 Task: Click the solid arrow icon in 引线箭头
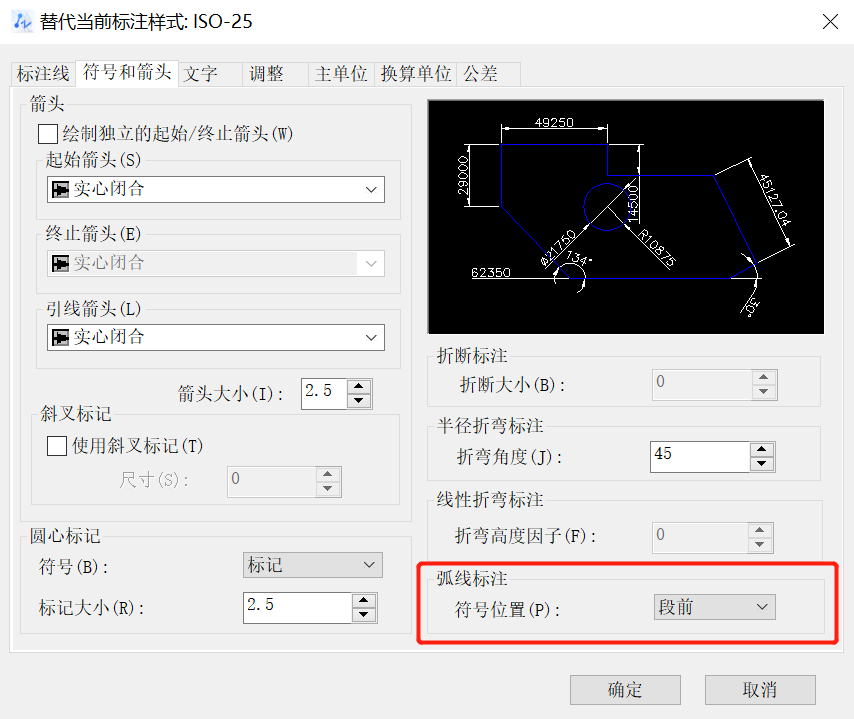[60, 338]
